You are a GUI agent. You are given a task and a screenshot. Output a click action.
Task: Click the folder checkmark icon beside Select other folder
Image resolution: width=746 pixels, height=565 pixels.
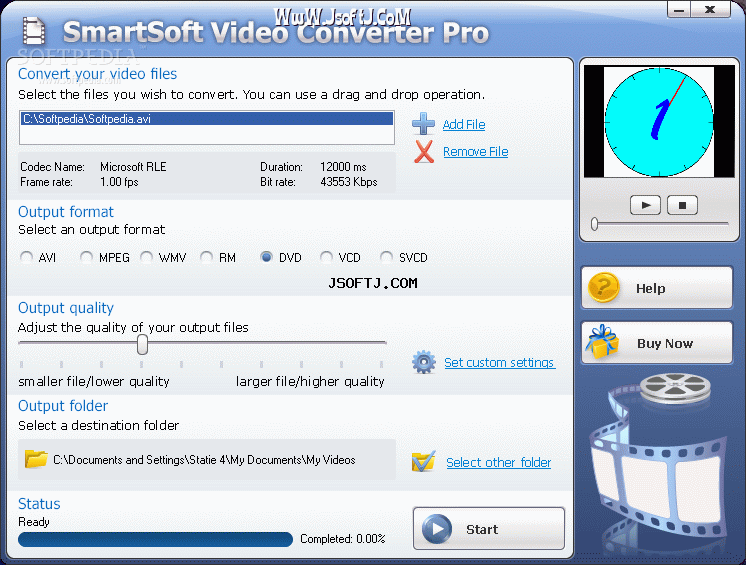(x=423, y=461)
